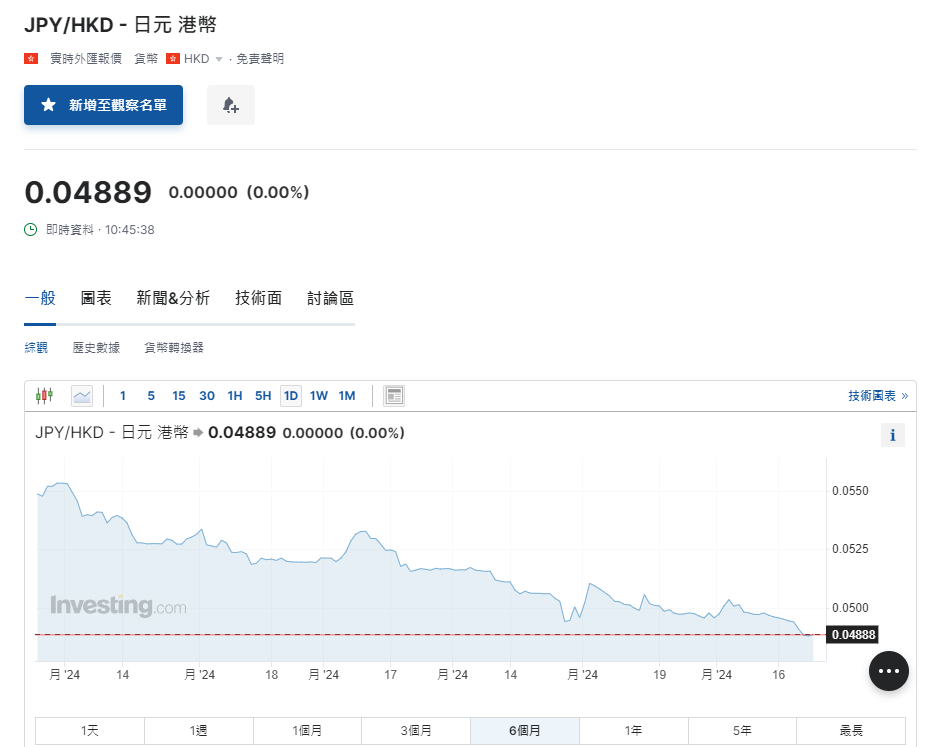Switch to the 5H interval

[x=262, y=395]
